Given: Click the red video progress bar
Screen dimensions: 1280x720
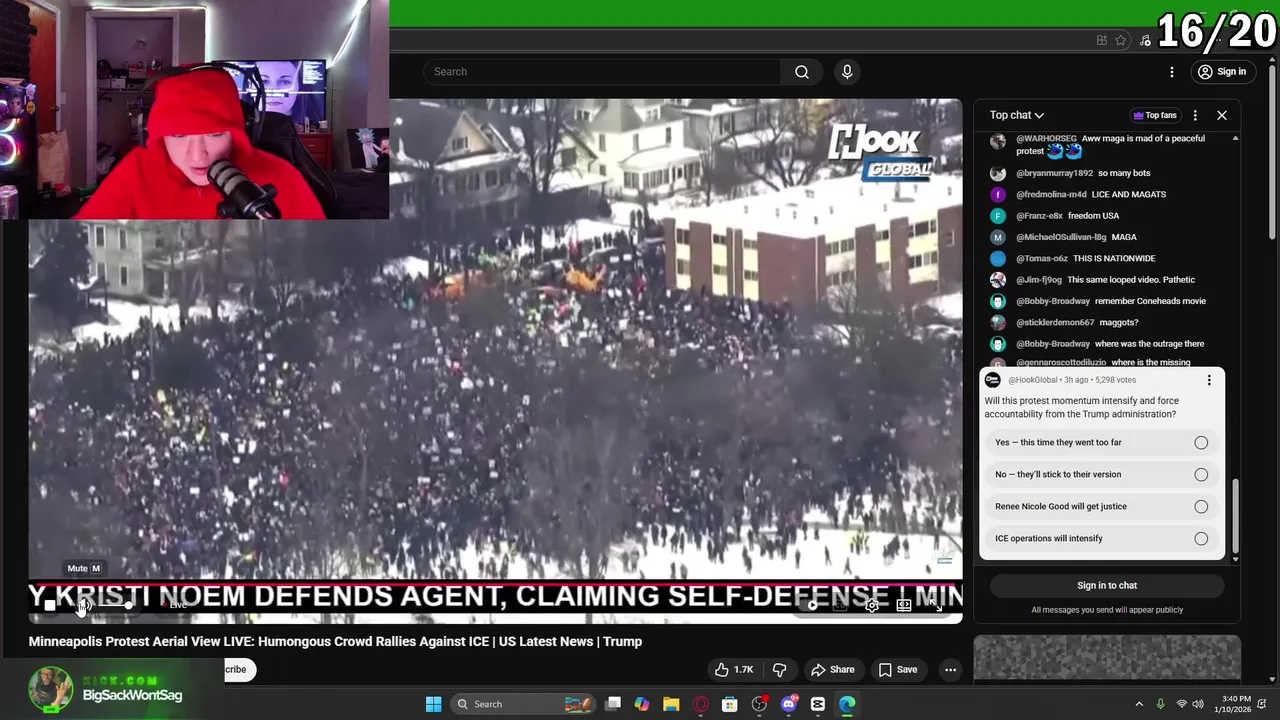Looking at the screenshot, I should (495, 586).
